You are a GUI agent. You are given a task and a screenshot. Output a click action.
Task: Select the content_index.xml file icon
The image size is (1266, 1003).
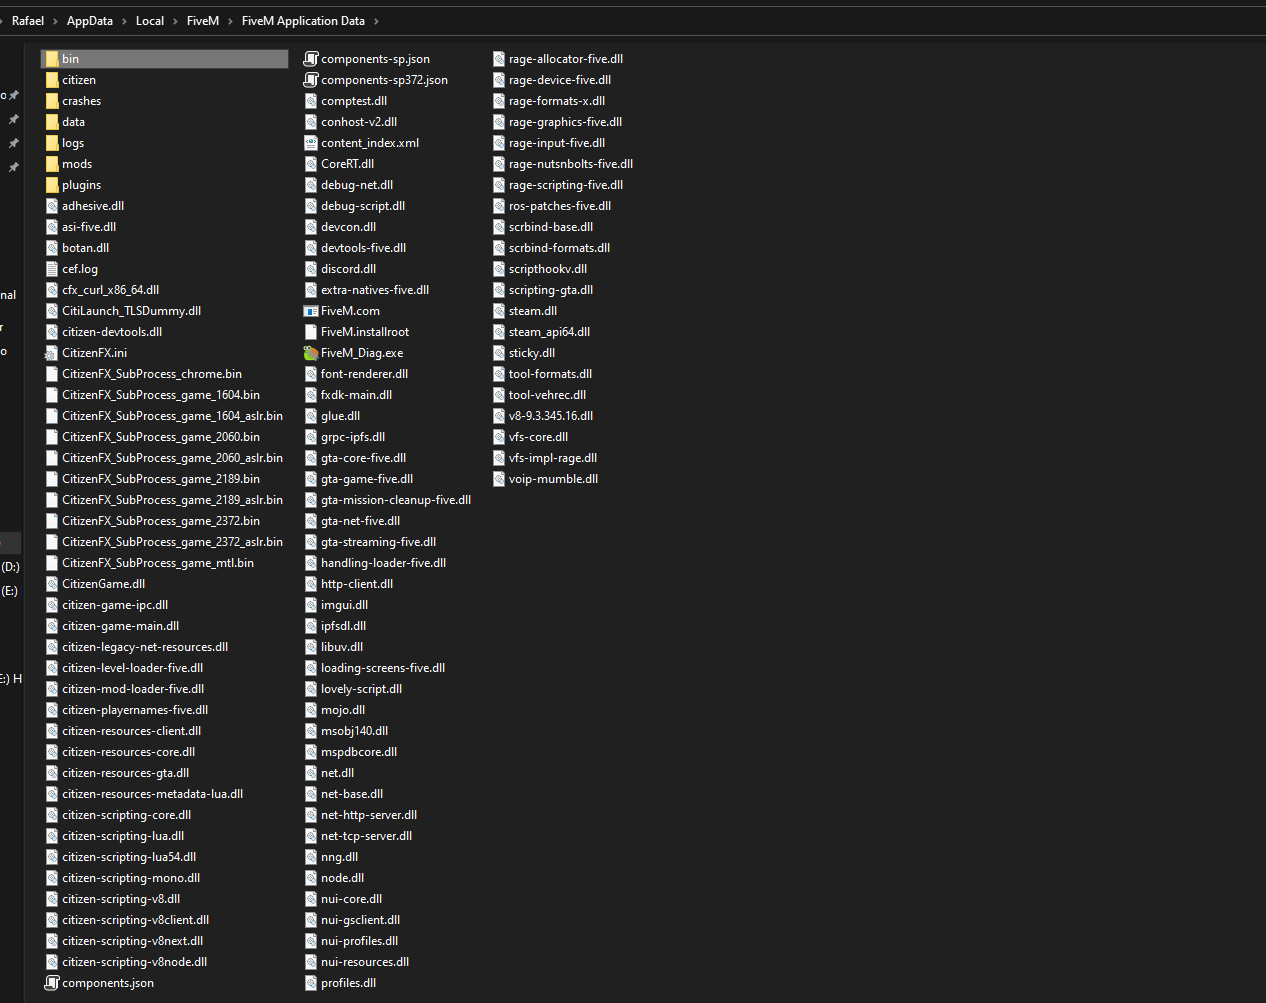pos(311,142)
